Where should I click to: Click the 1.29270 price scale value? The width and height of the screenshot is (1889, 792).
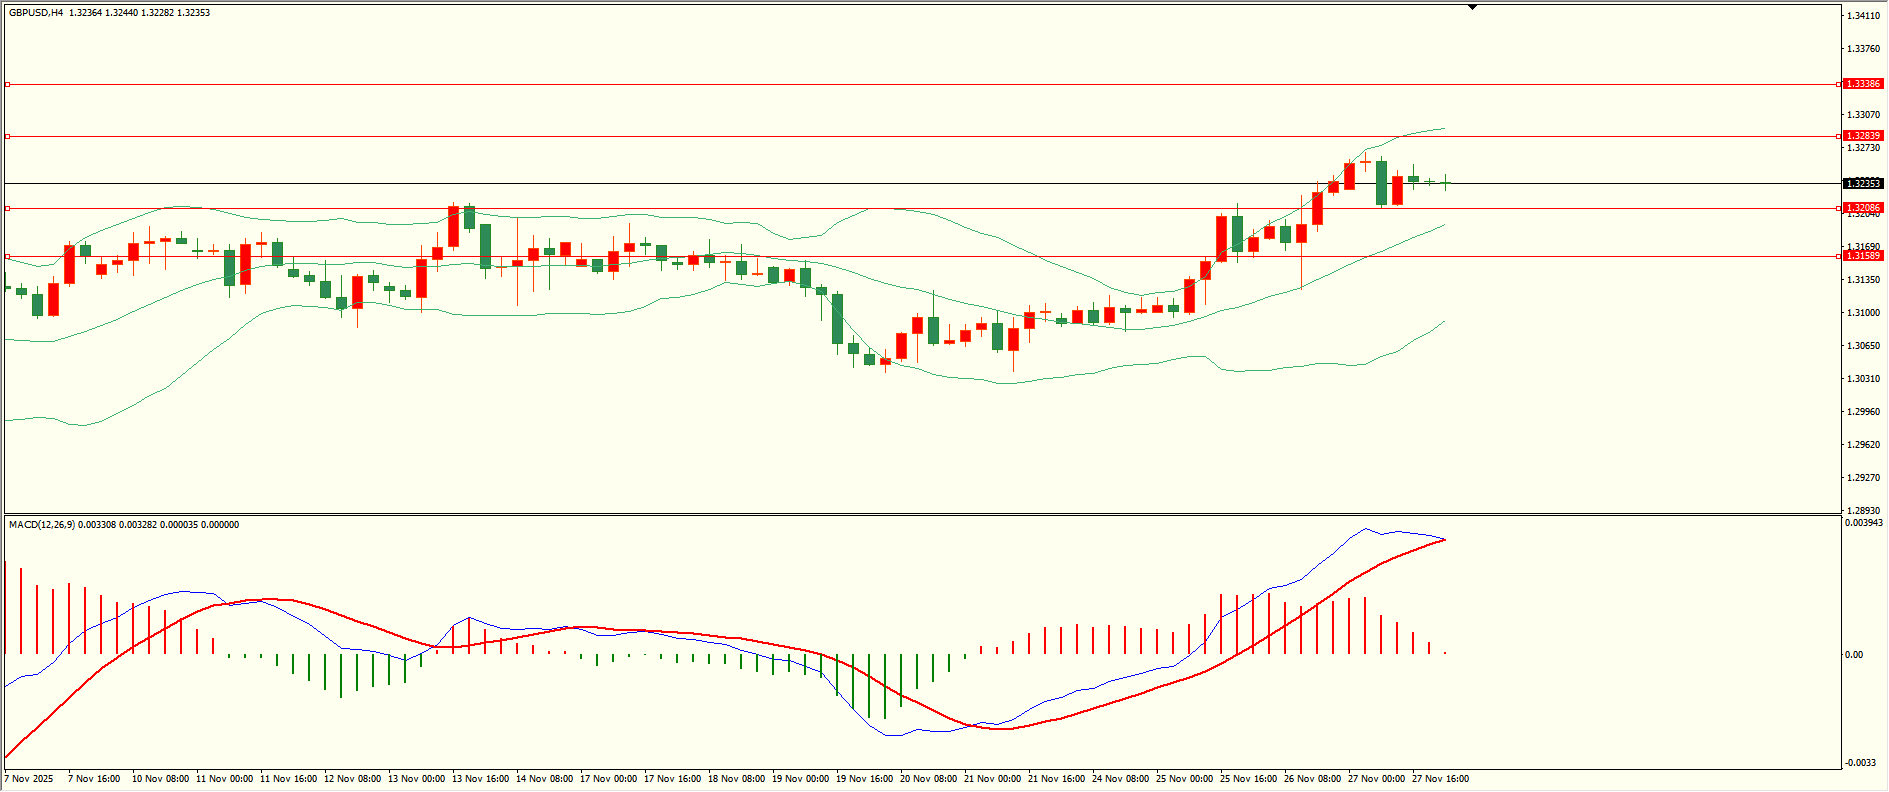point(1862,478)
